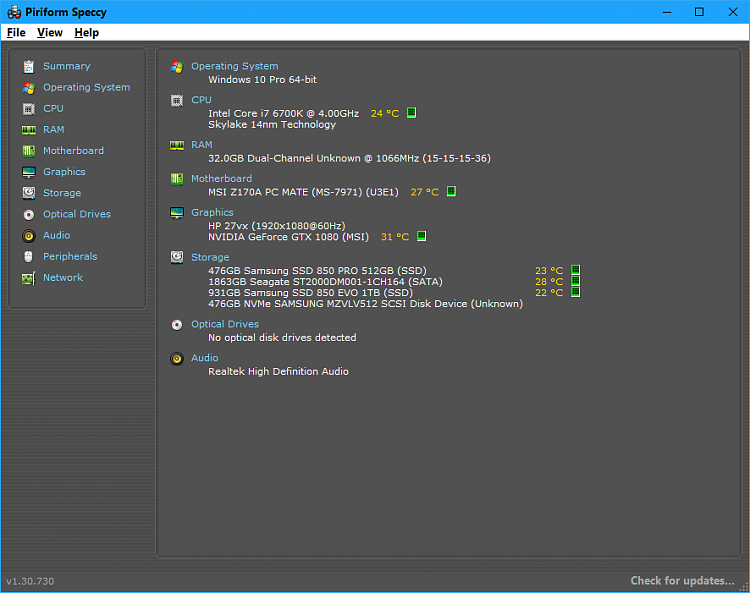This screenshot has height=593, width=750.
Task: Show Motherboard details from sidebar
Action: tap(73, 151)
